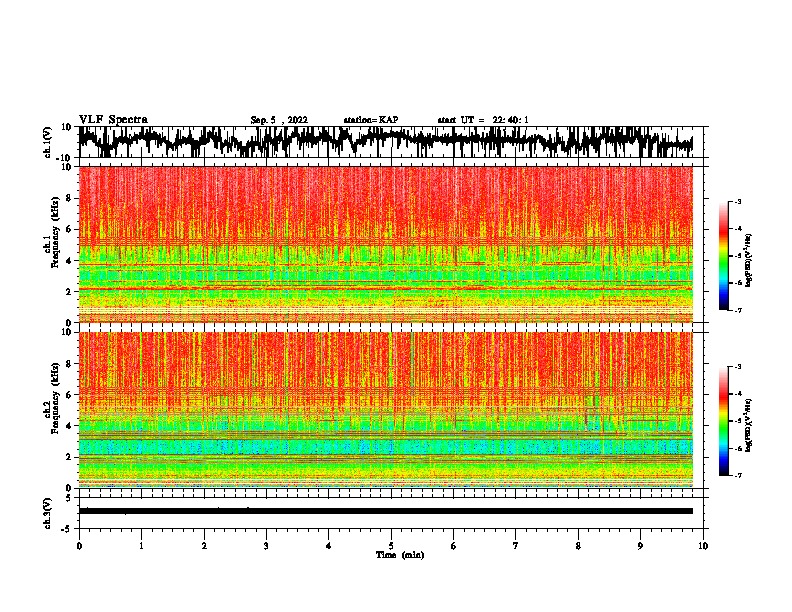
Task: Click time axis tick label "7"
Action: (x=516, y=546)
